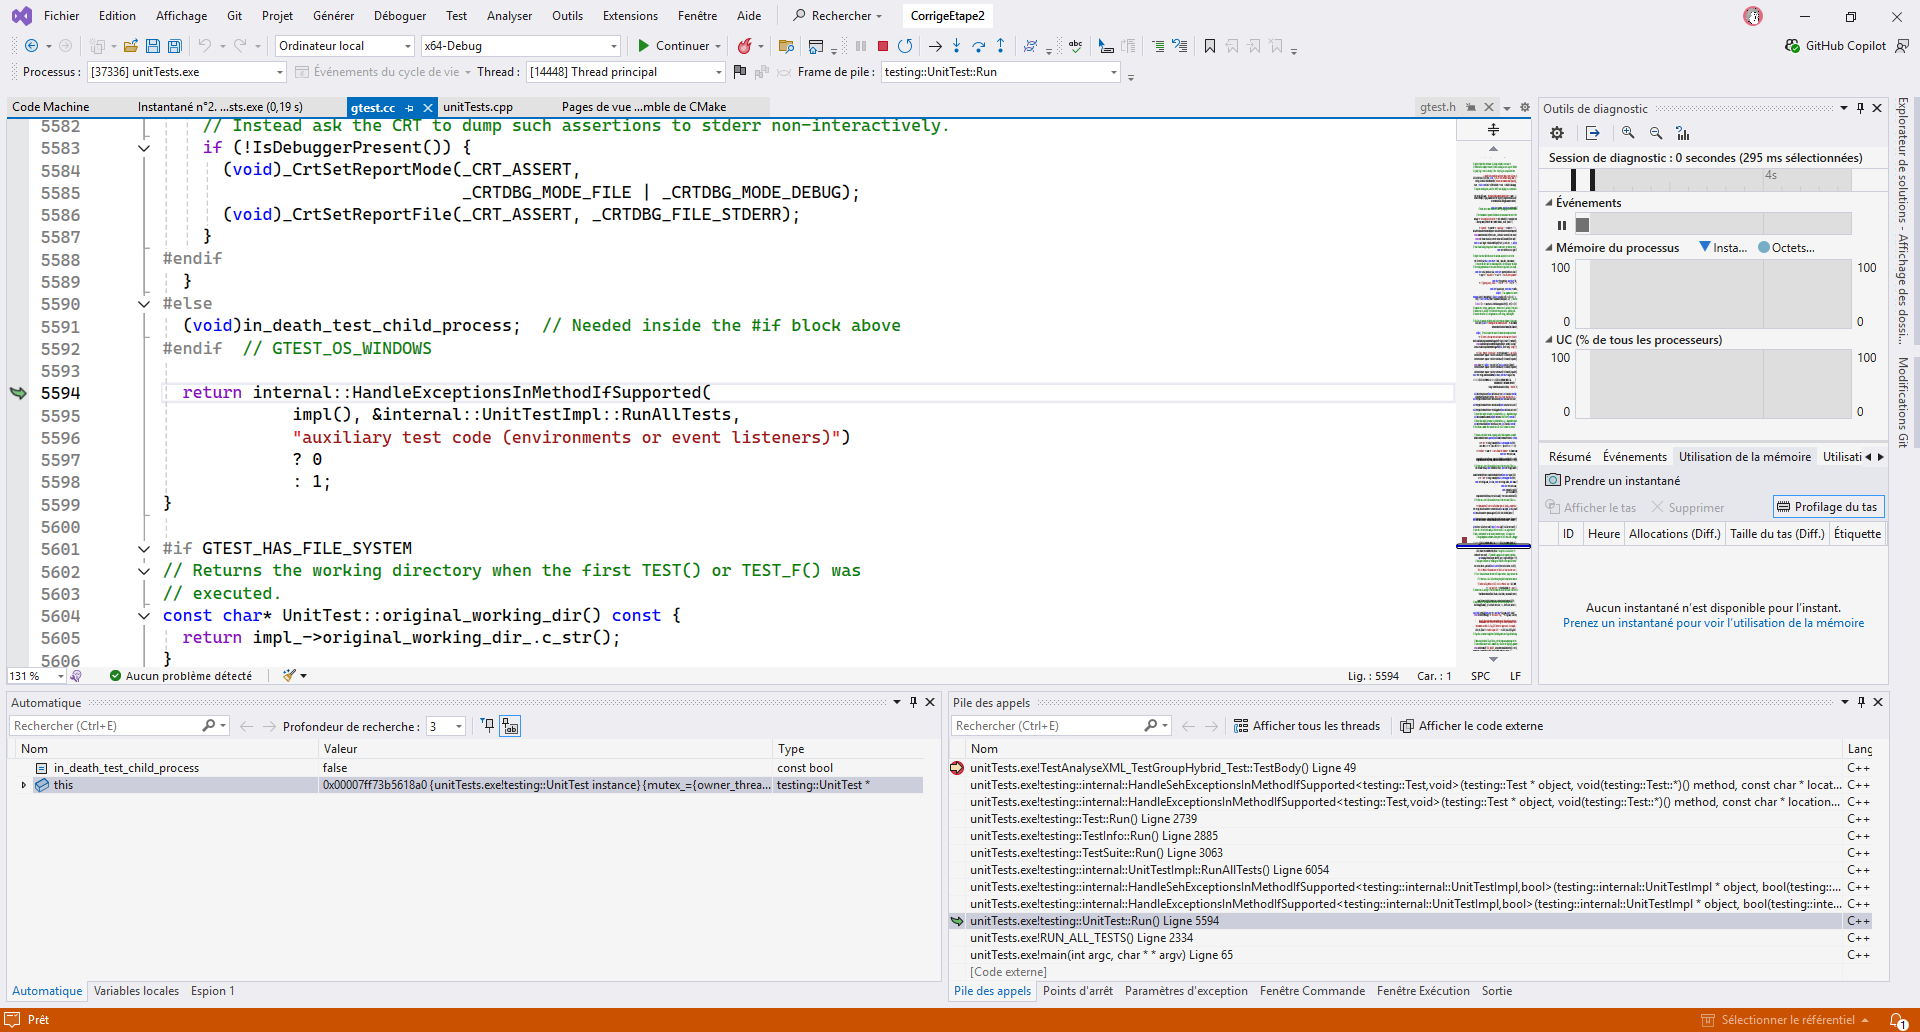Viewport: 1920px width, 1032px height.
Task: Open the Ordinateur local dropdown
Action: [x=344, y=46]
